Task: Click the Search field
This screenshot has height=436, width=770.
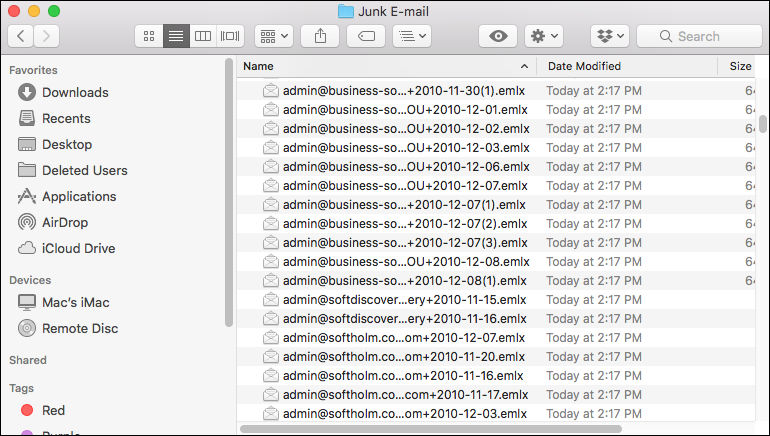Action: click(698, 36)
